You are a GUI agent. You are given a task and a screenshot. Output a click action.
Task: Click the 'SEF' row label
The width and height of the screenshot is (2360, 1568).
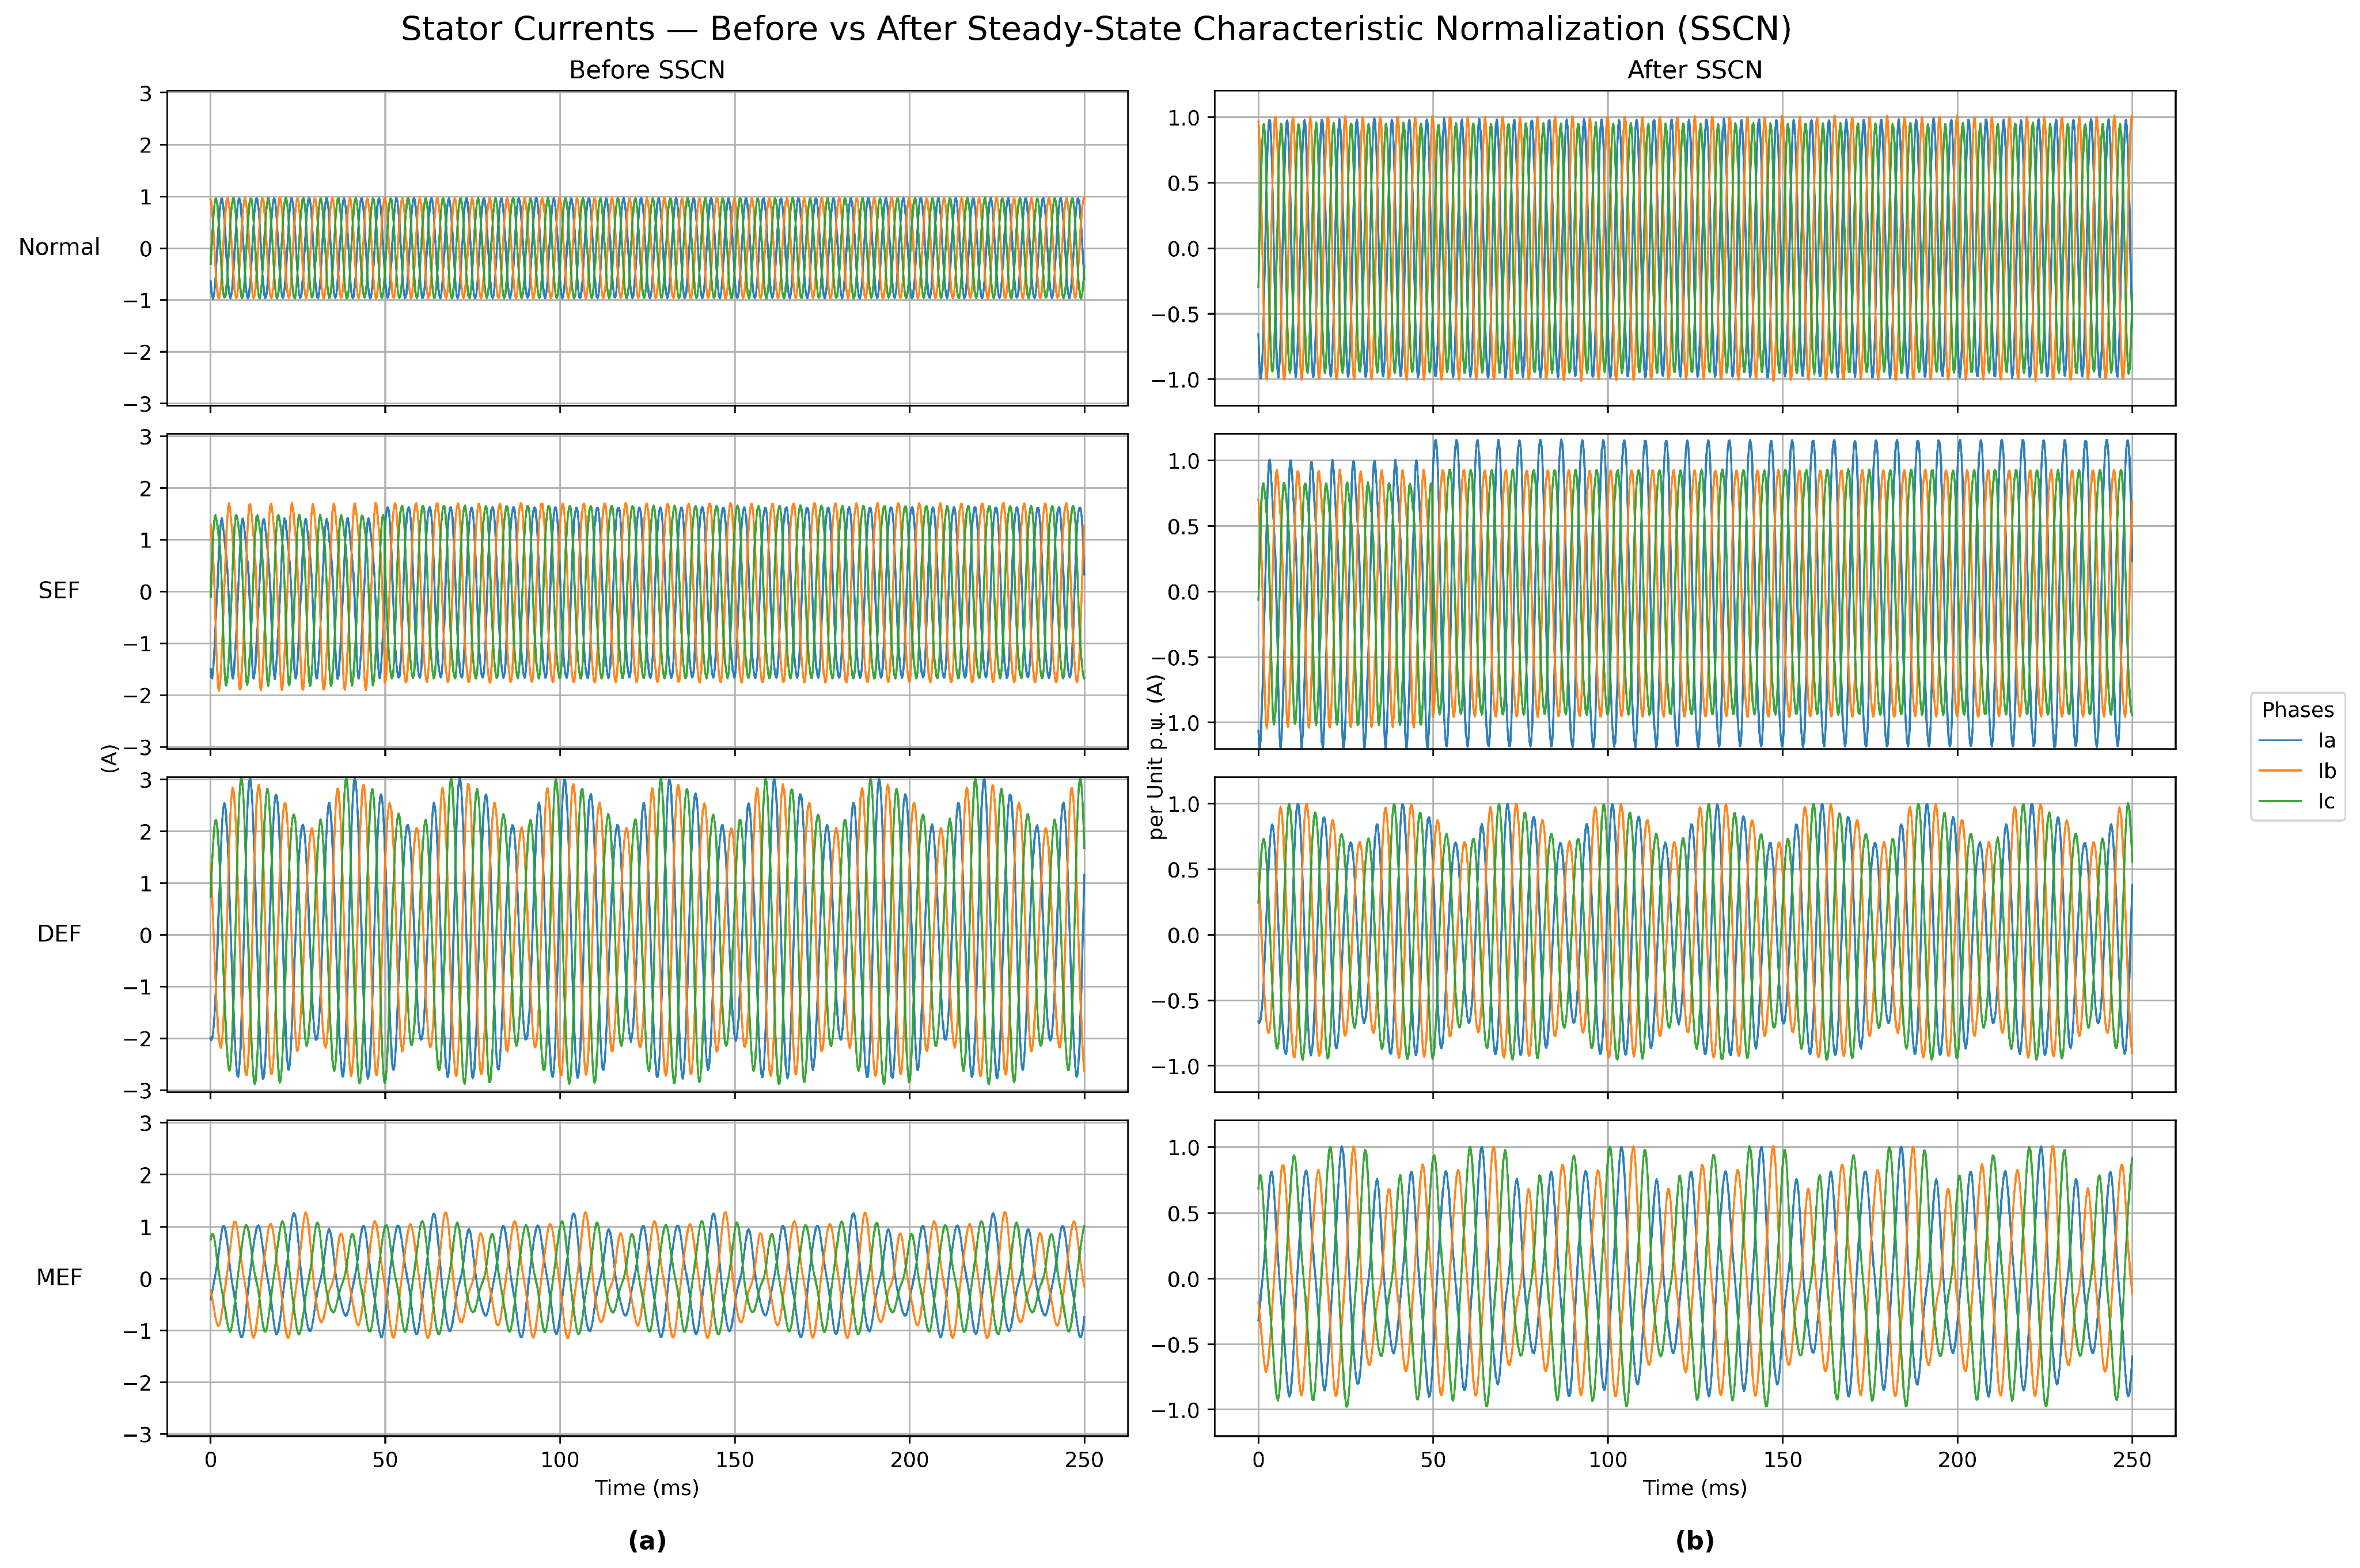click(59, 591)
